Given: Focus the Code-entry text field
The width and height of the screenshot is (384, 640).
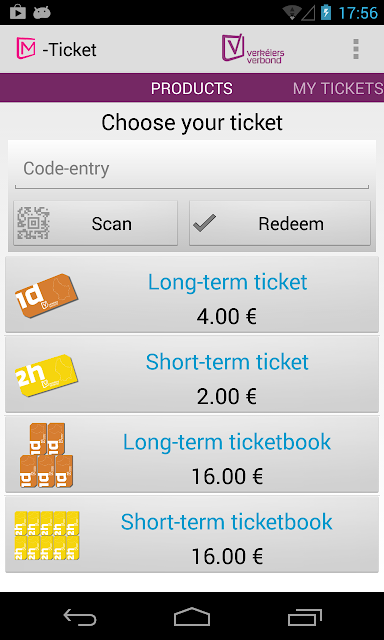Looking at the screenshot, I should (192, 169).
